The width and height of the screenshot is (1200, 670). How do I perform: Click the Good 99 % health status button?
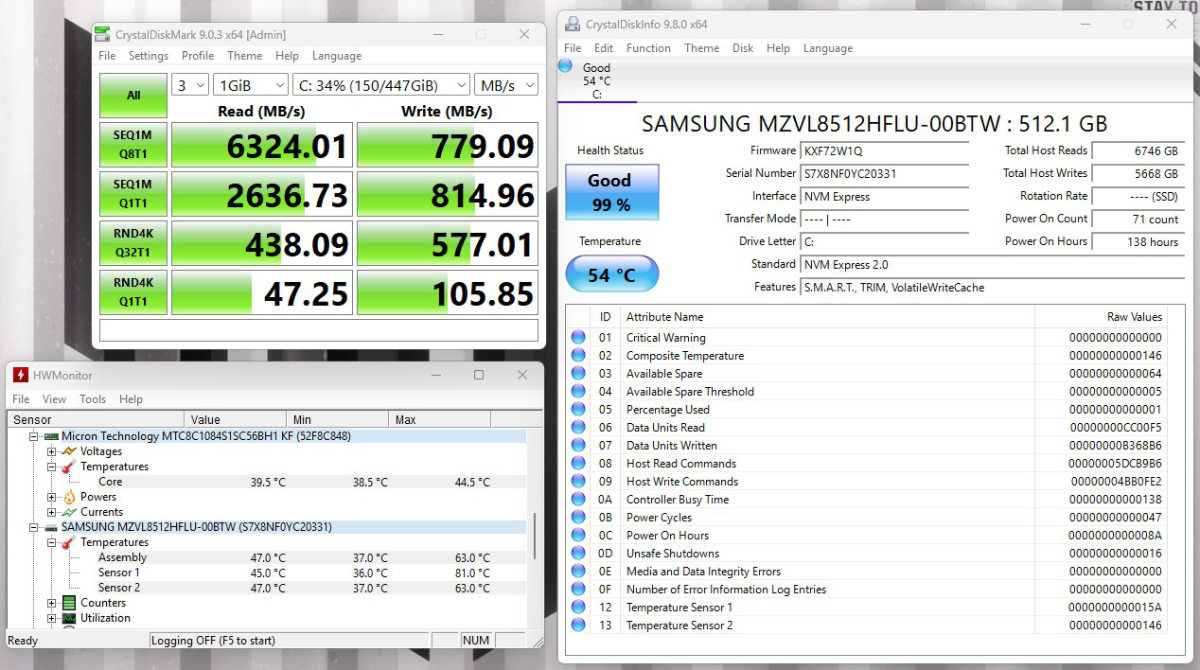(610, 192)
